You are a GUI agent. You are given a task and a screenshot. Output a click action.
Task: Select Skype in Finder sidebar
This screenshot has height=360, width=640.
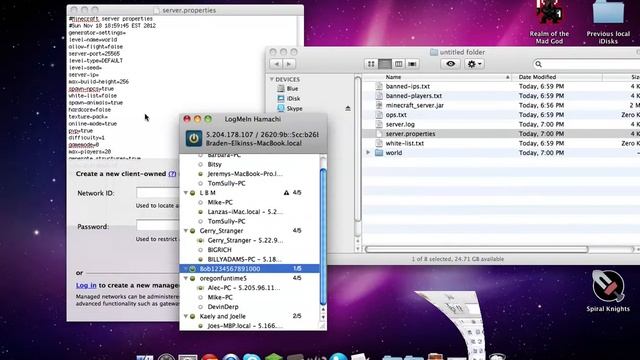tap(294, 109)
